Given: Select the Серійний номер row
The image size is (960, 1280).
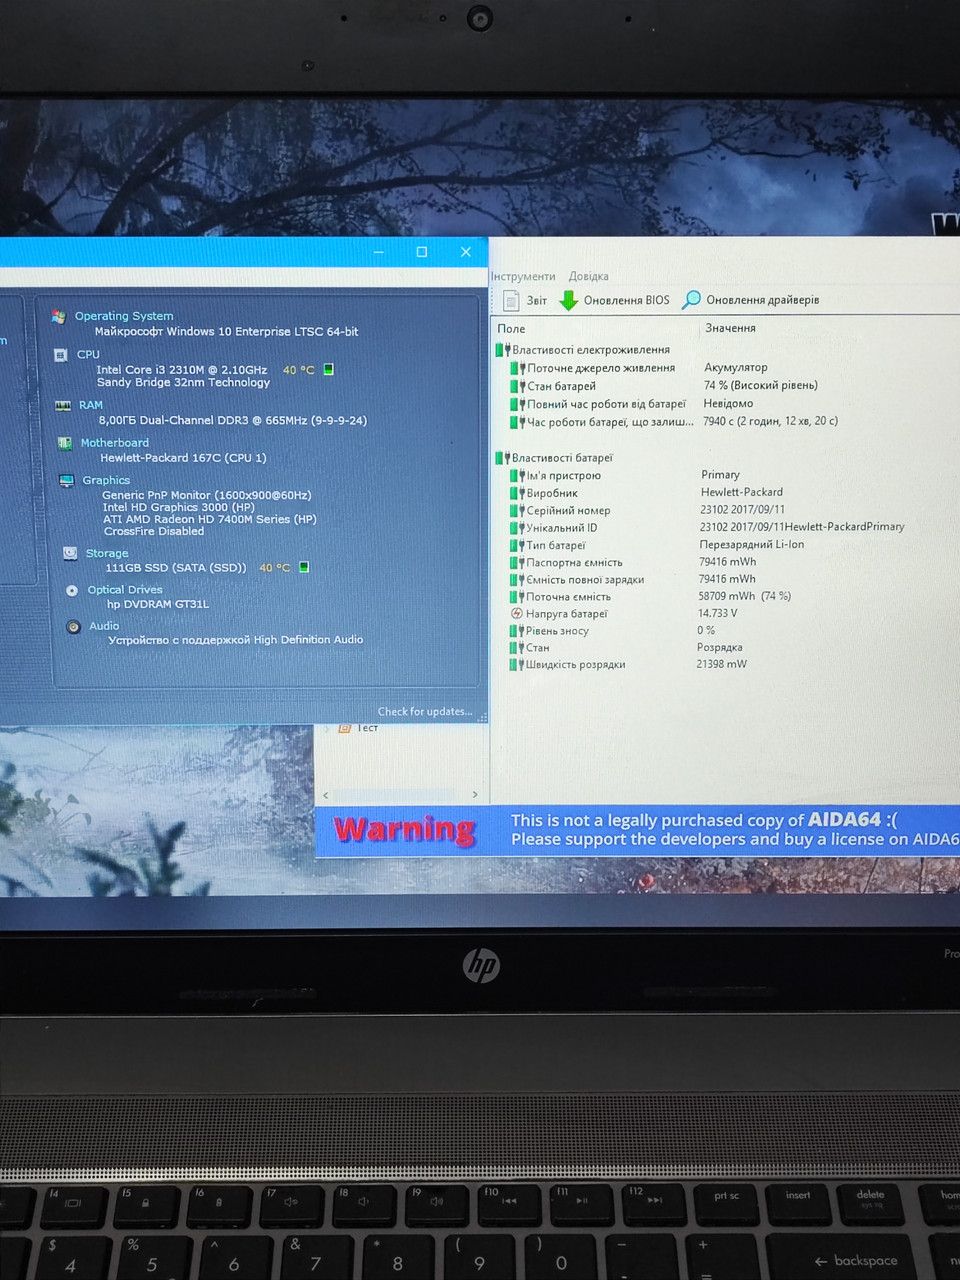Looking at the screenshot, I should (x=647, y=510).
